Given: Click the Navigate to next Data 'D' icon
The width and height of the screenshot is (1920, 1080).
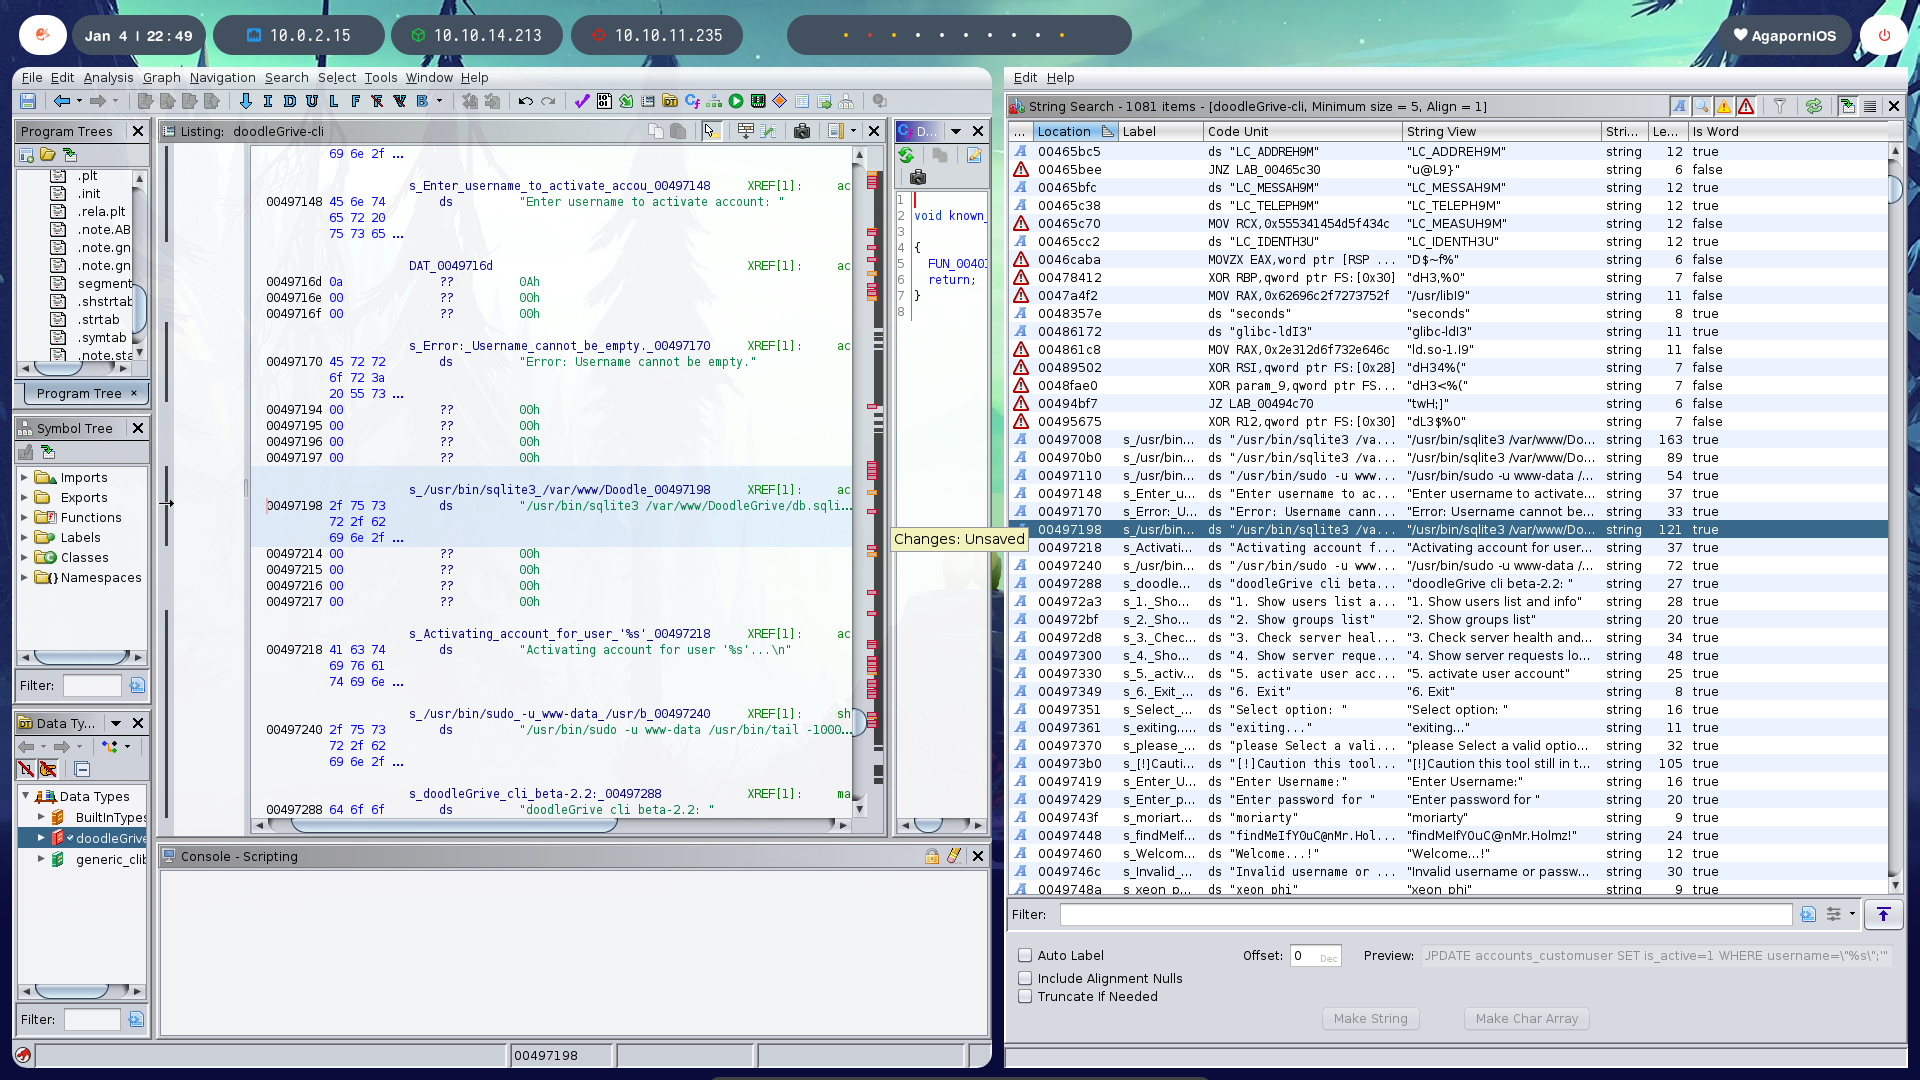Looking at the screenshot, I should (290, 101).
